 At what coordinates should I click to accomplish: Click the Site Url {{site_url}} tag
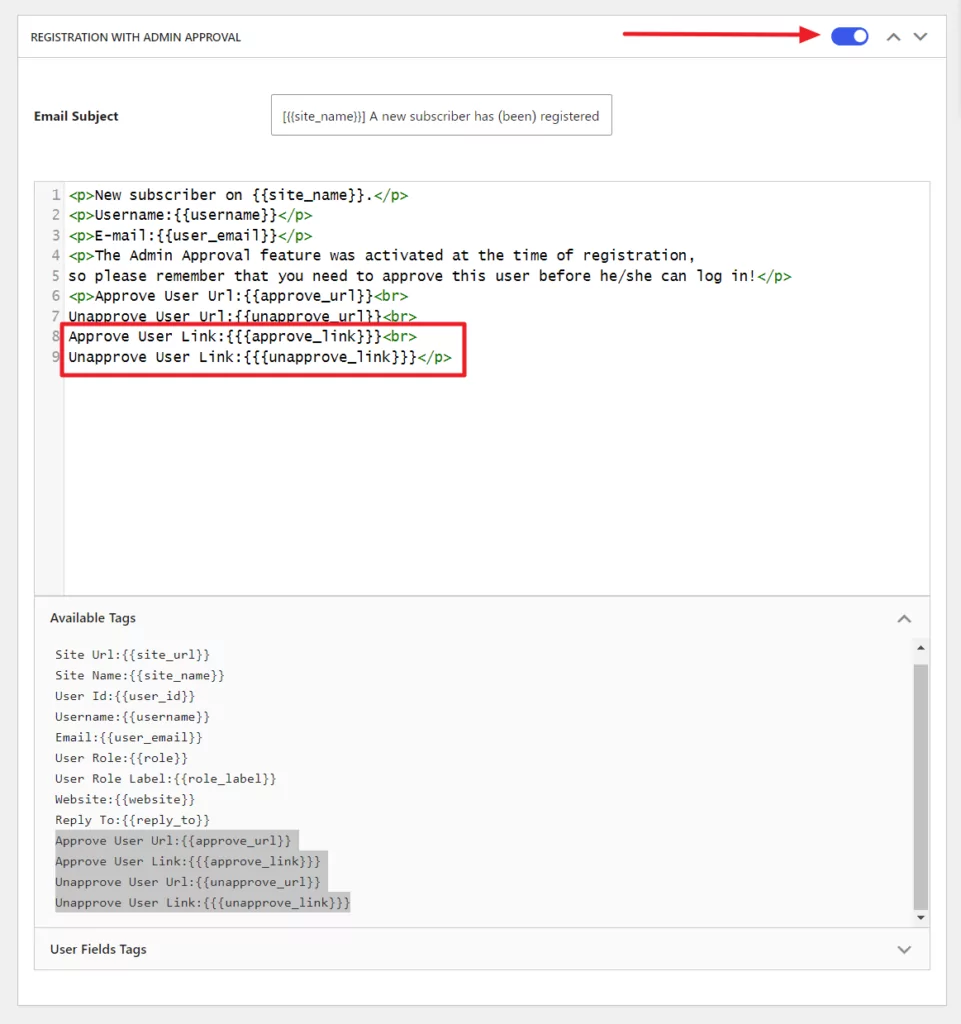click(x=133, y=654)
